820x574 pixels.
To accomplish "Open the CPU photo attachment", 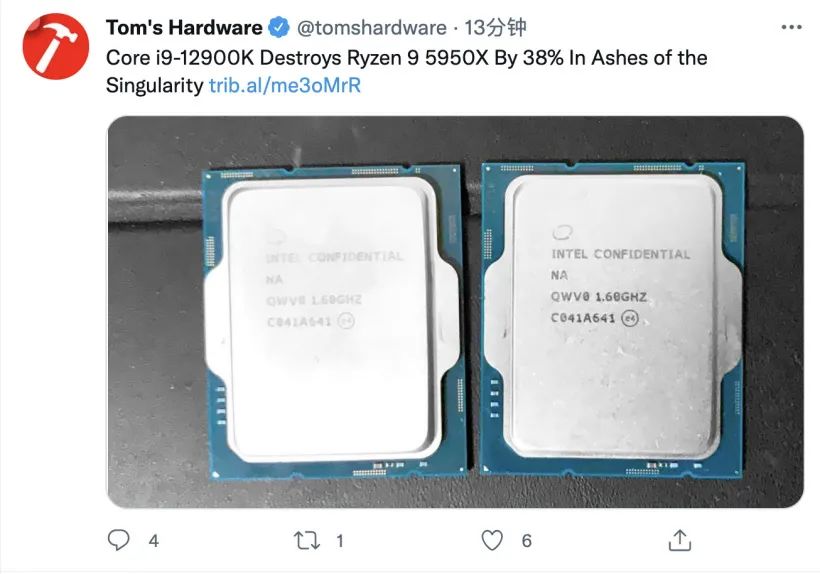I will click(455, 312).
